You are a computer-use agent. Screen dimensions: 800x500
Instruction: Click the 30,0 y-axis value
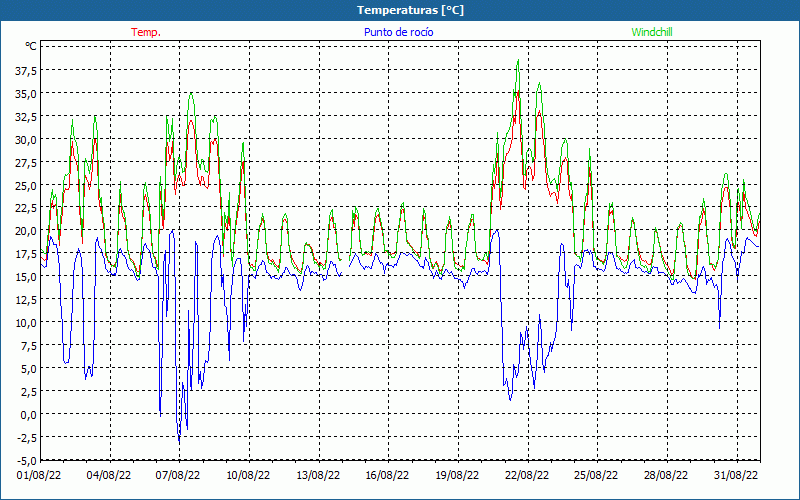tap(26, 139)
